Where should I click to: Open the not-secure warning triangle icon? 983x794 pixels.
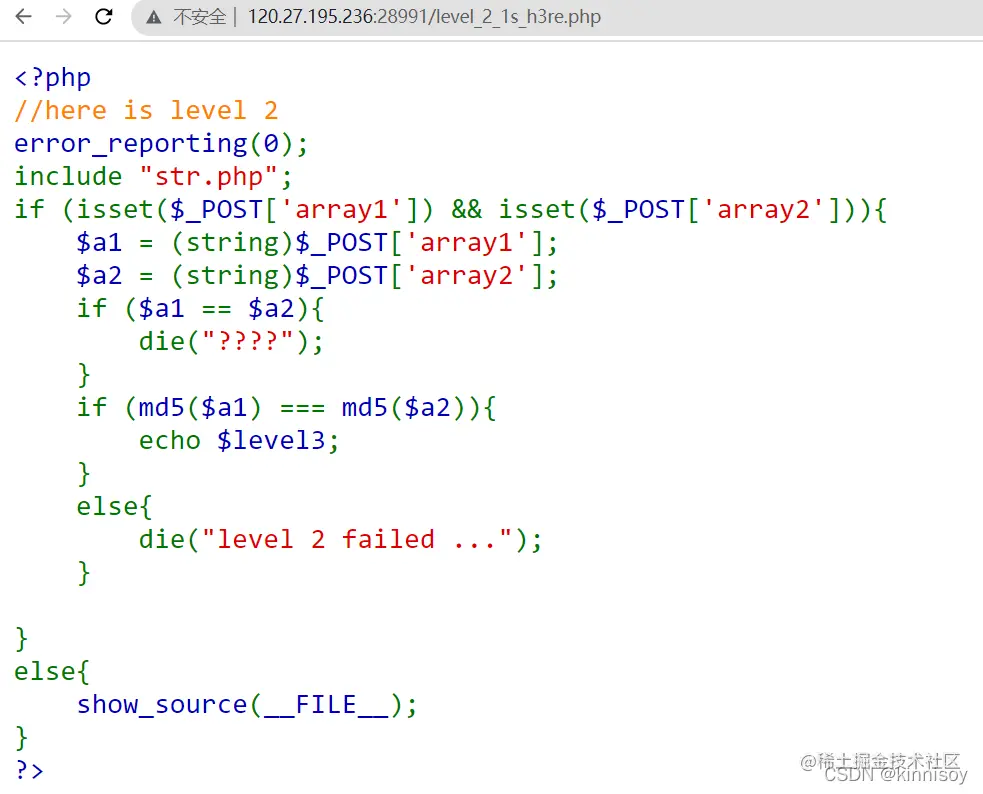click(154, 17)
